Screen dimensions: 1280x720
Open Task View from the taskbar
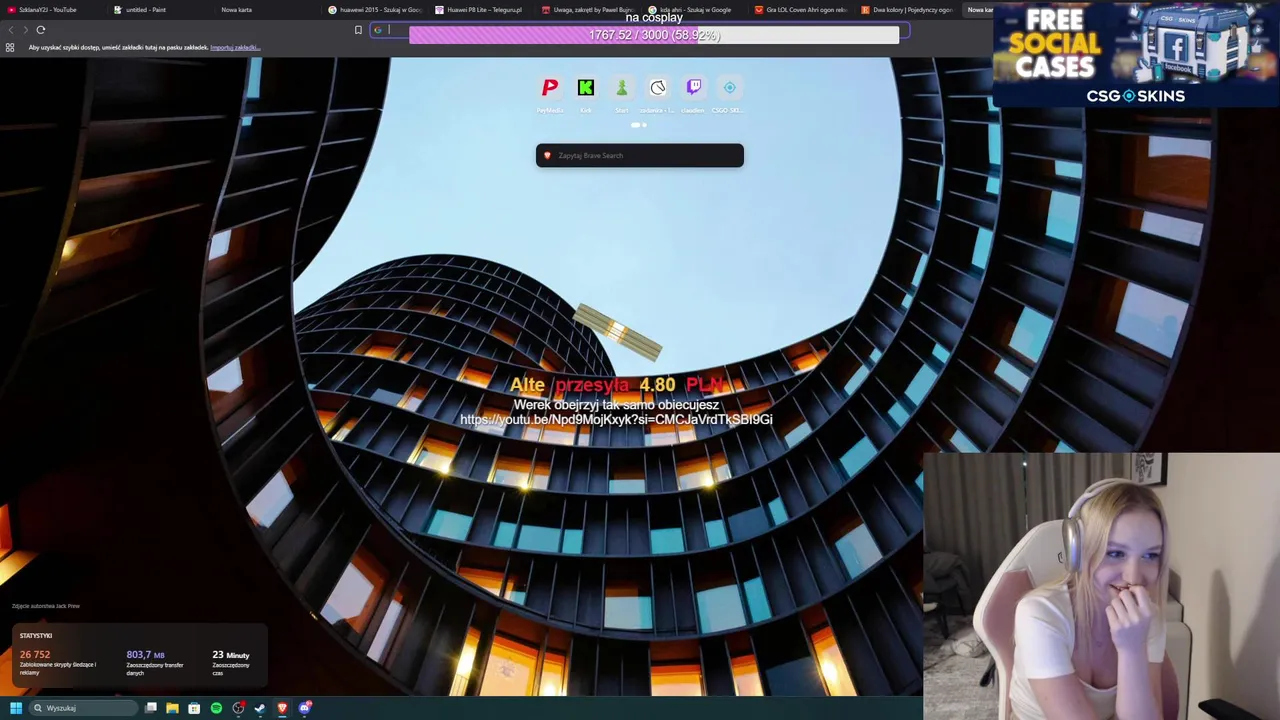click(x=151, y=708)
